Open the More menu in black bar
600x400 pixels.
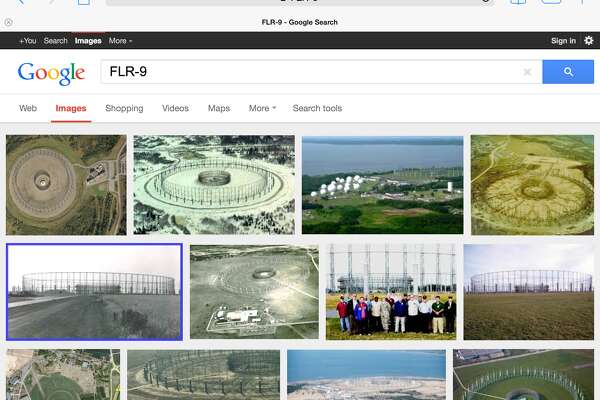(120, 41)
